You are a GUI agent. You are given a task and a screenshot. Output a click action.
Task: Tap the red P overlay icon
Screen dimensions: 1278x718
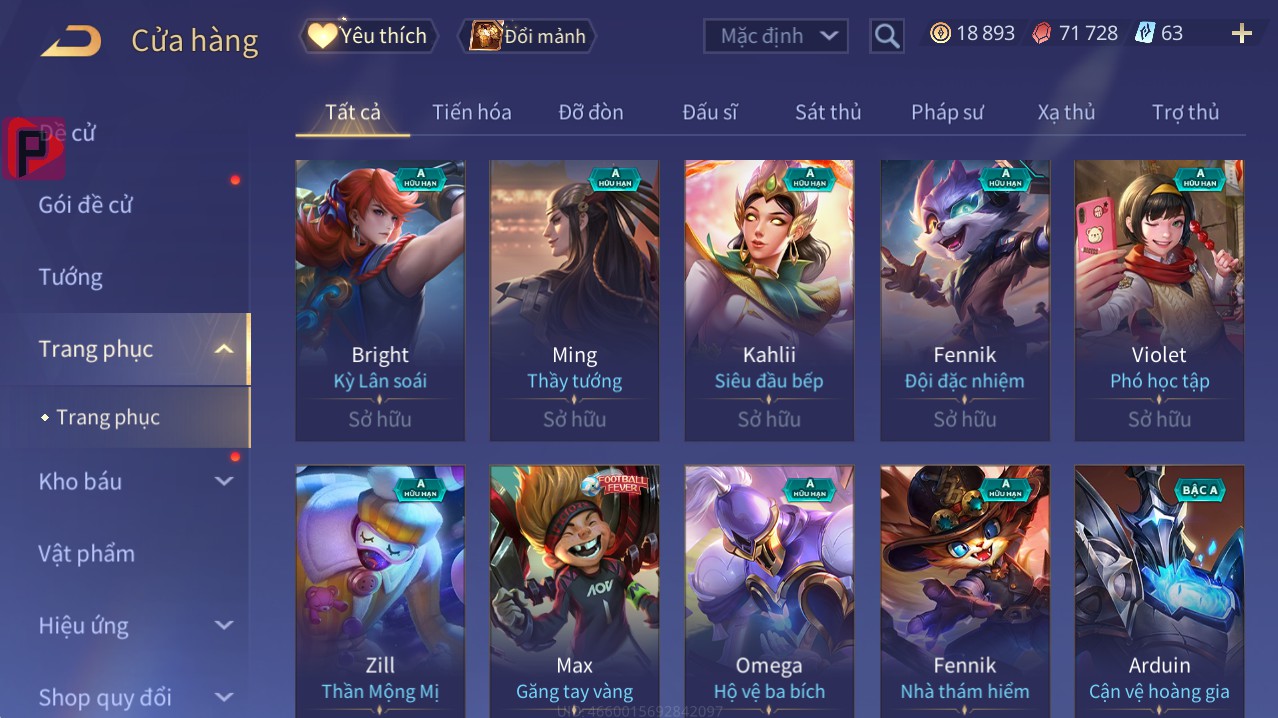33,148
